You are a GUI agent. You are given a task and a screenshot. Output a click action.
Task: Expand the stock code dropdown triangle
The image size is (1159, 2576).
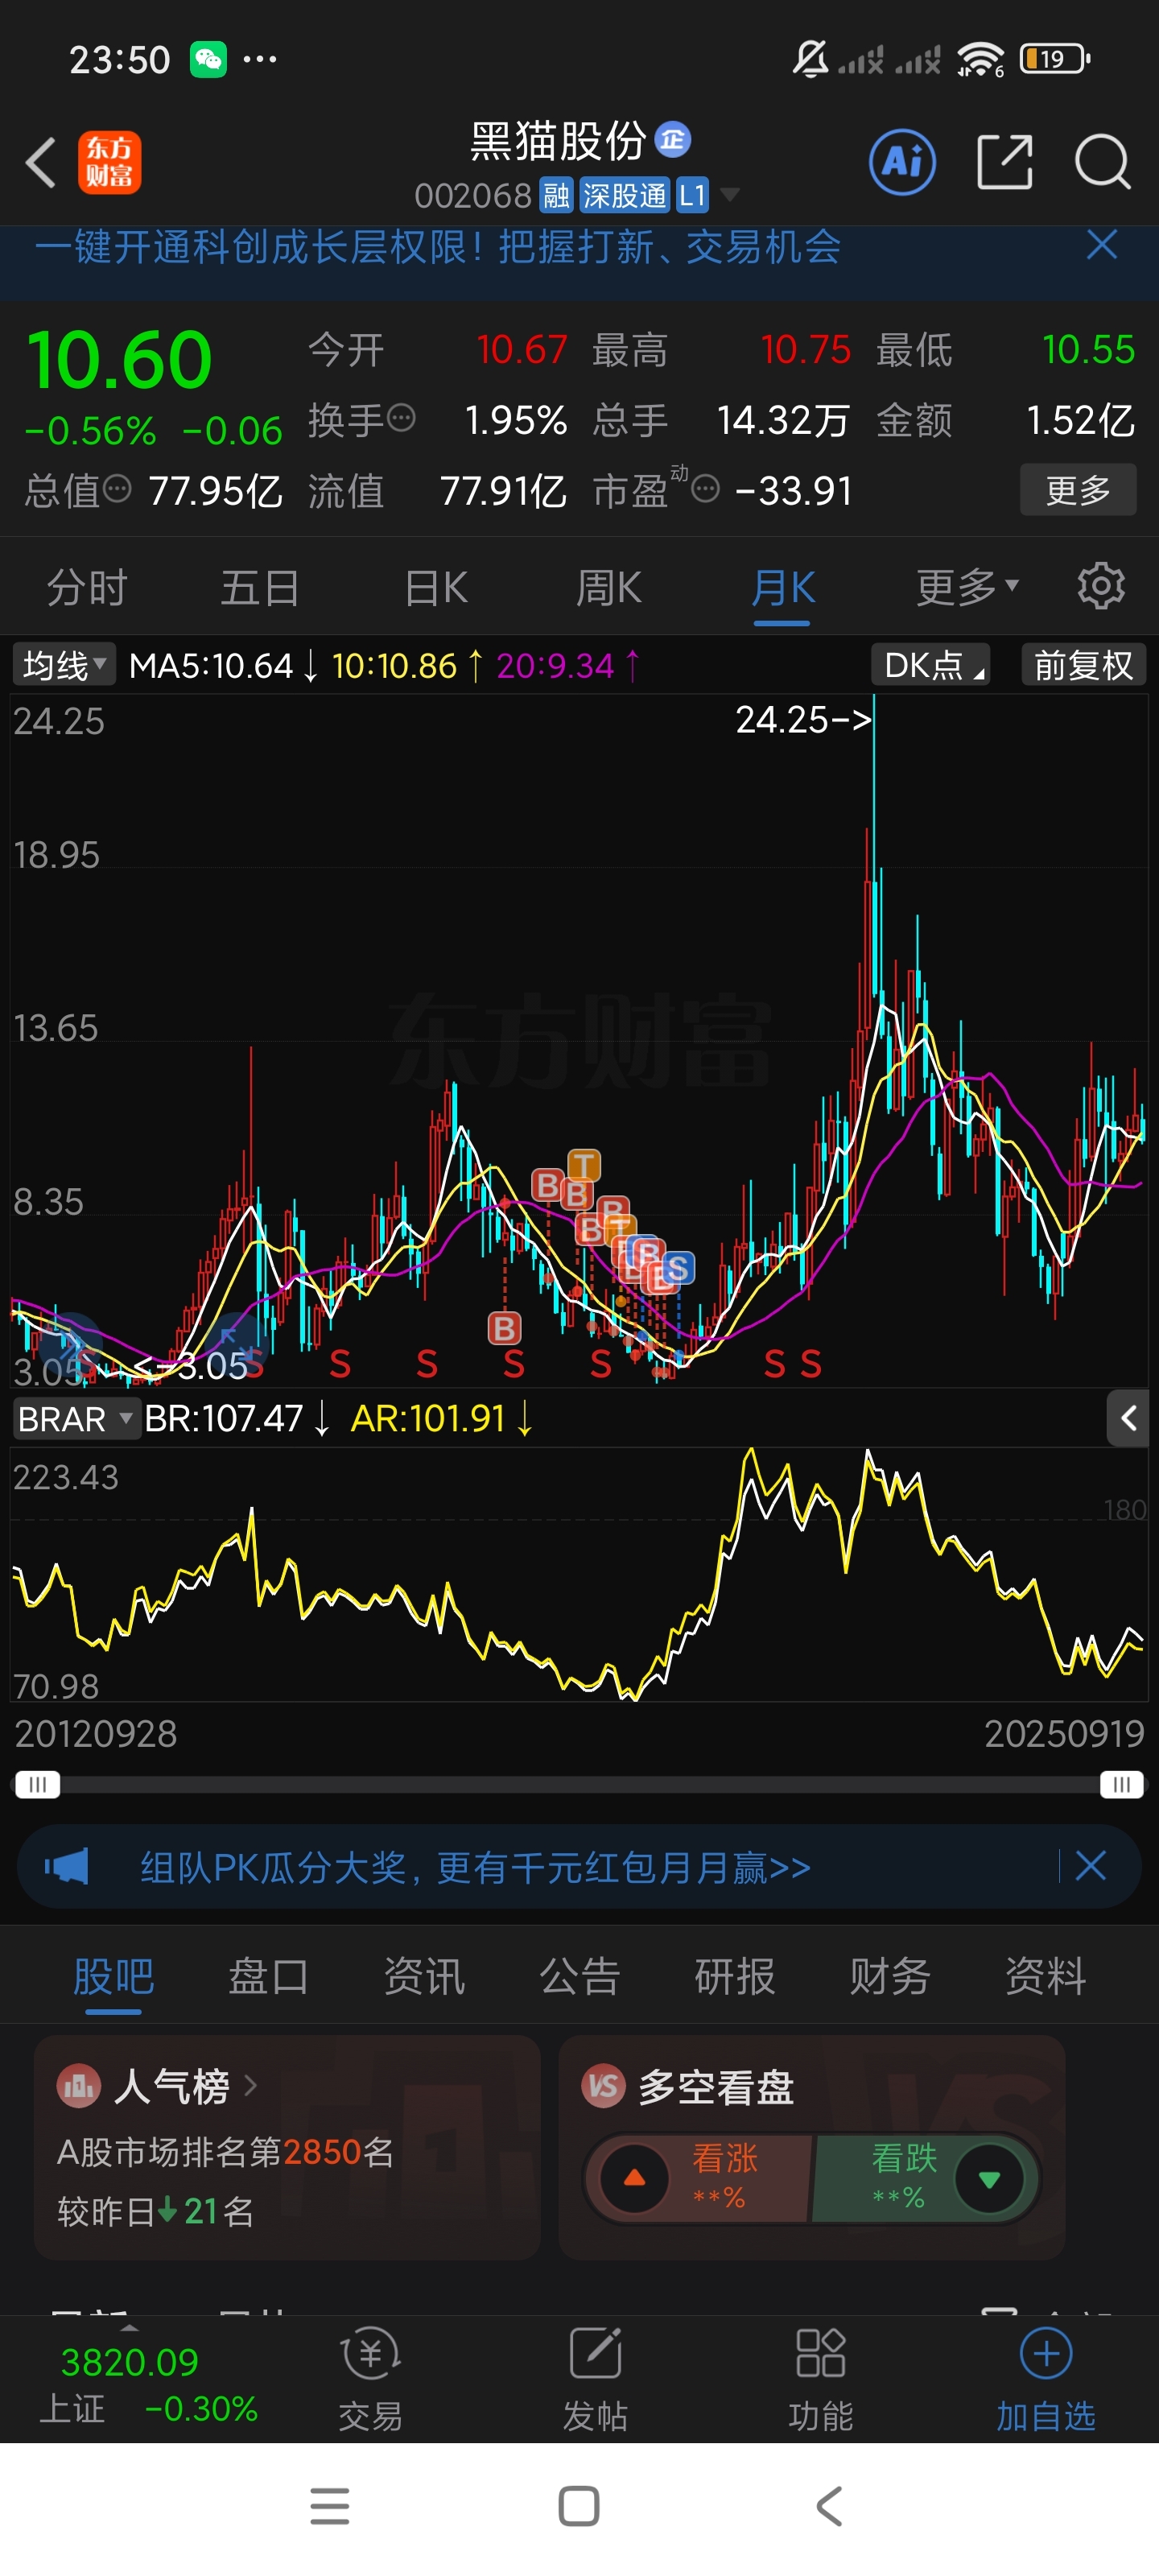point(730,194)
